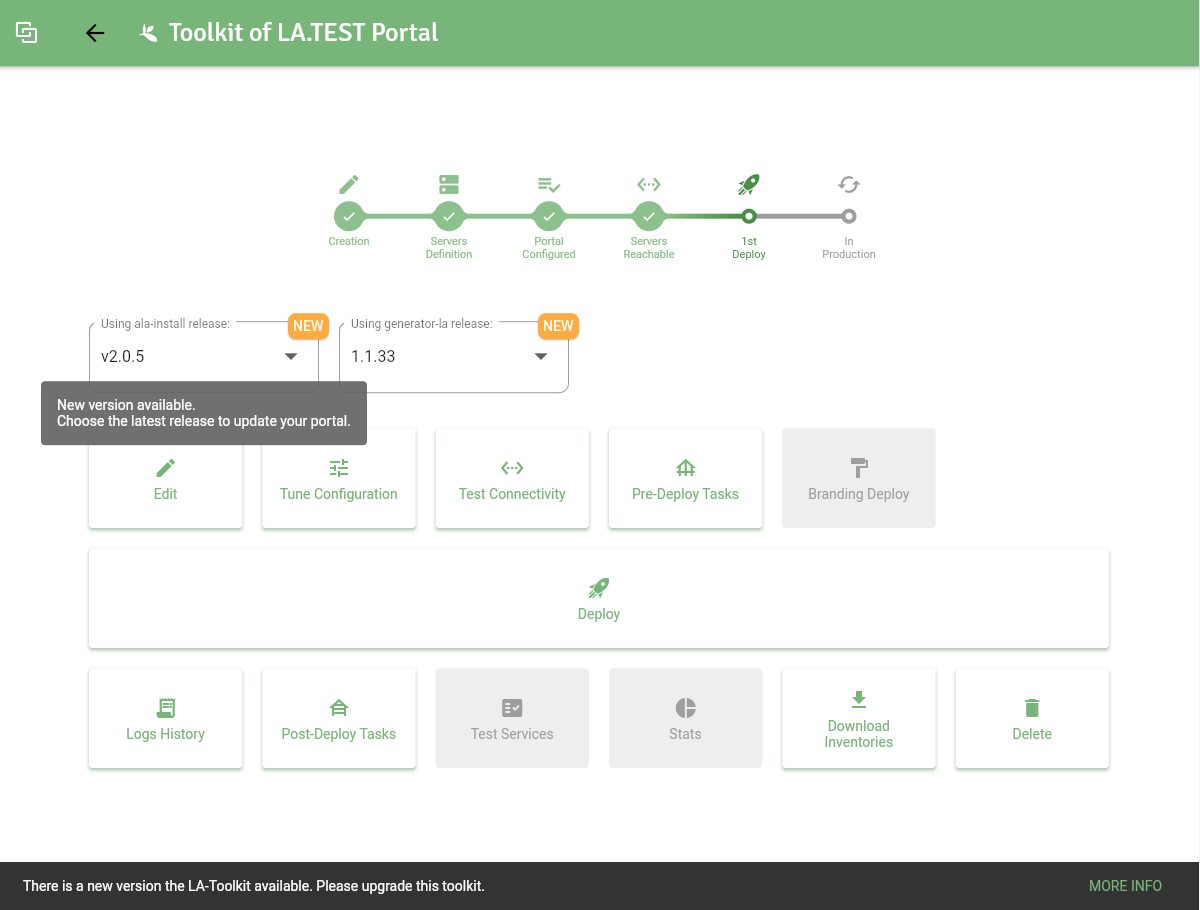
Task: Open Logs History
Action: [x=165, y=718]
